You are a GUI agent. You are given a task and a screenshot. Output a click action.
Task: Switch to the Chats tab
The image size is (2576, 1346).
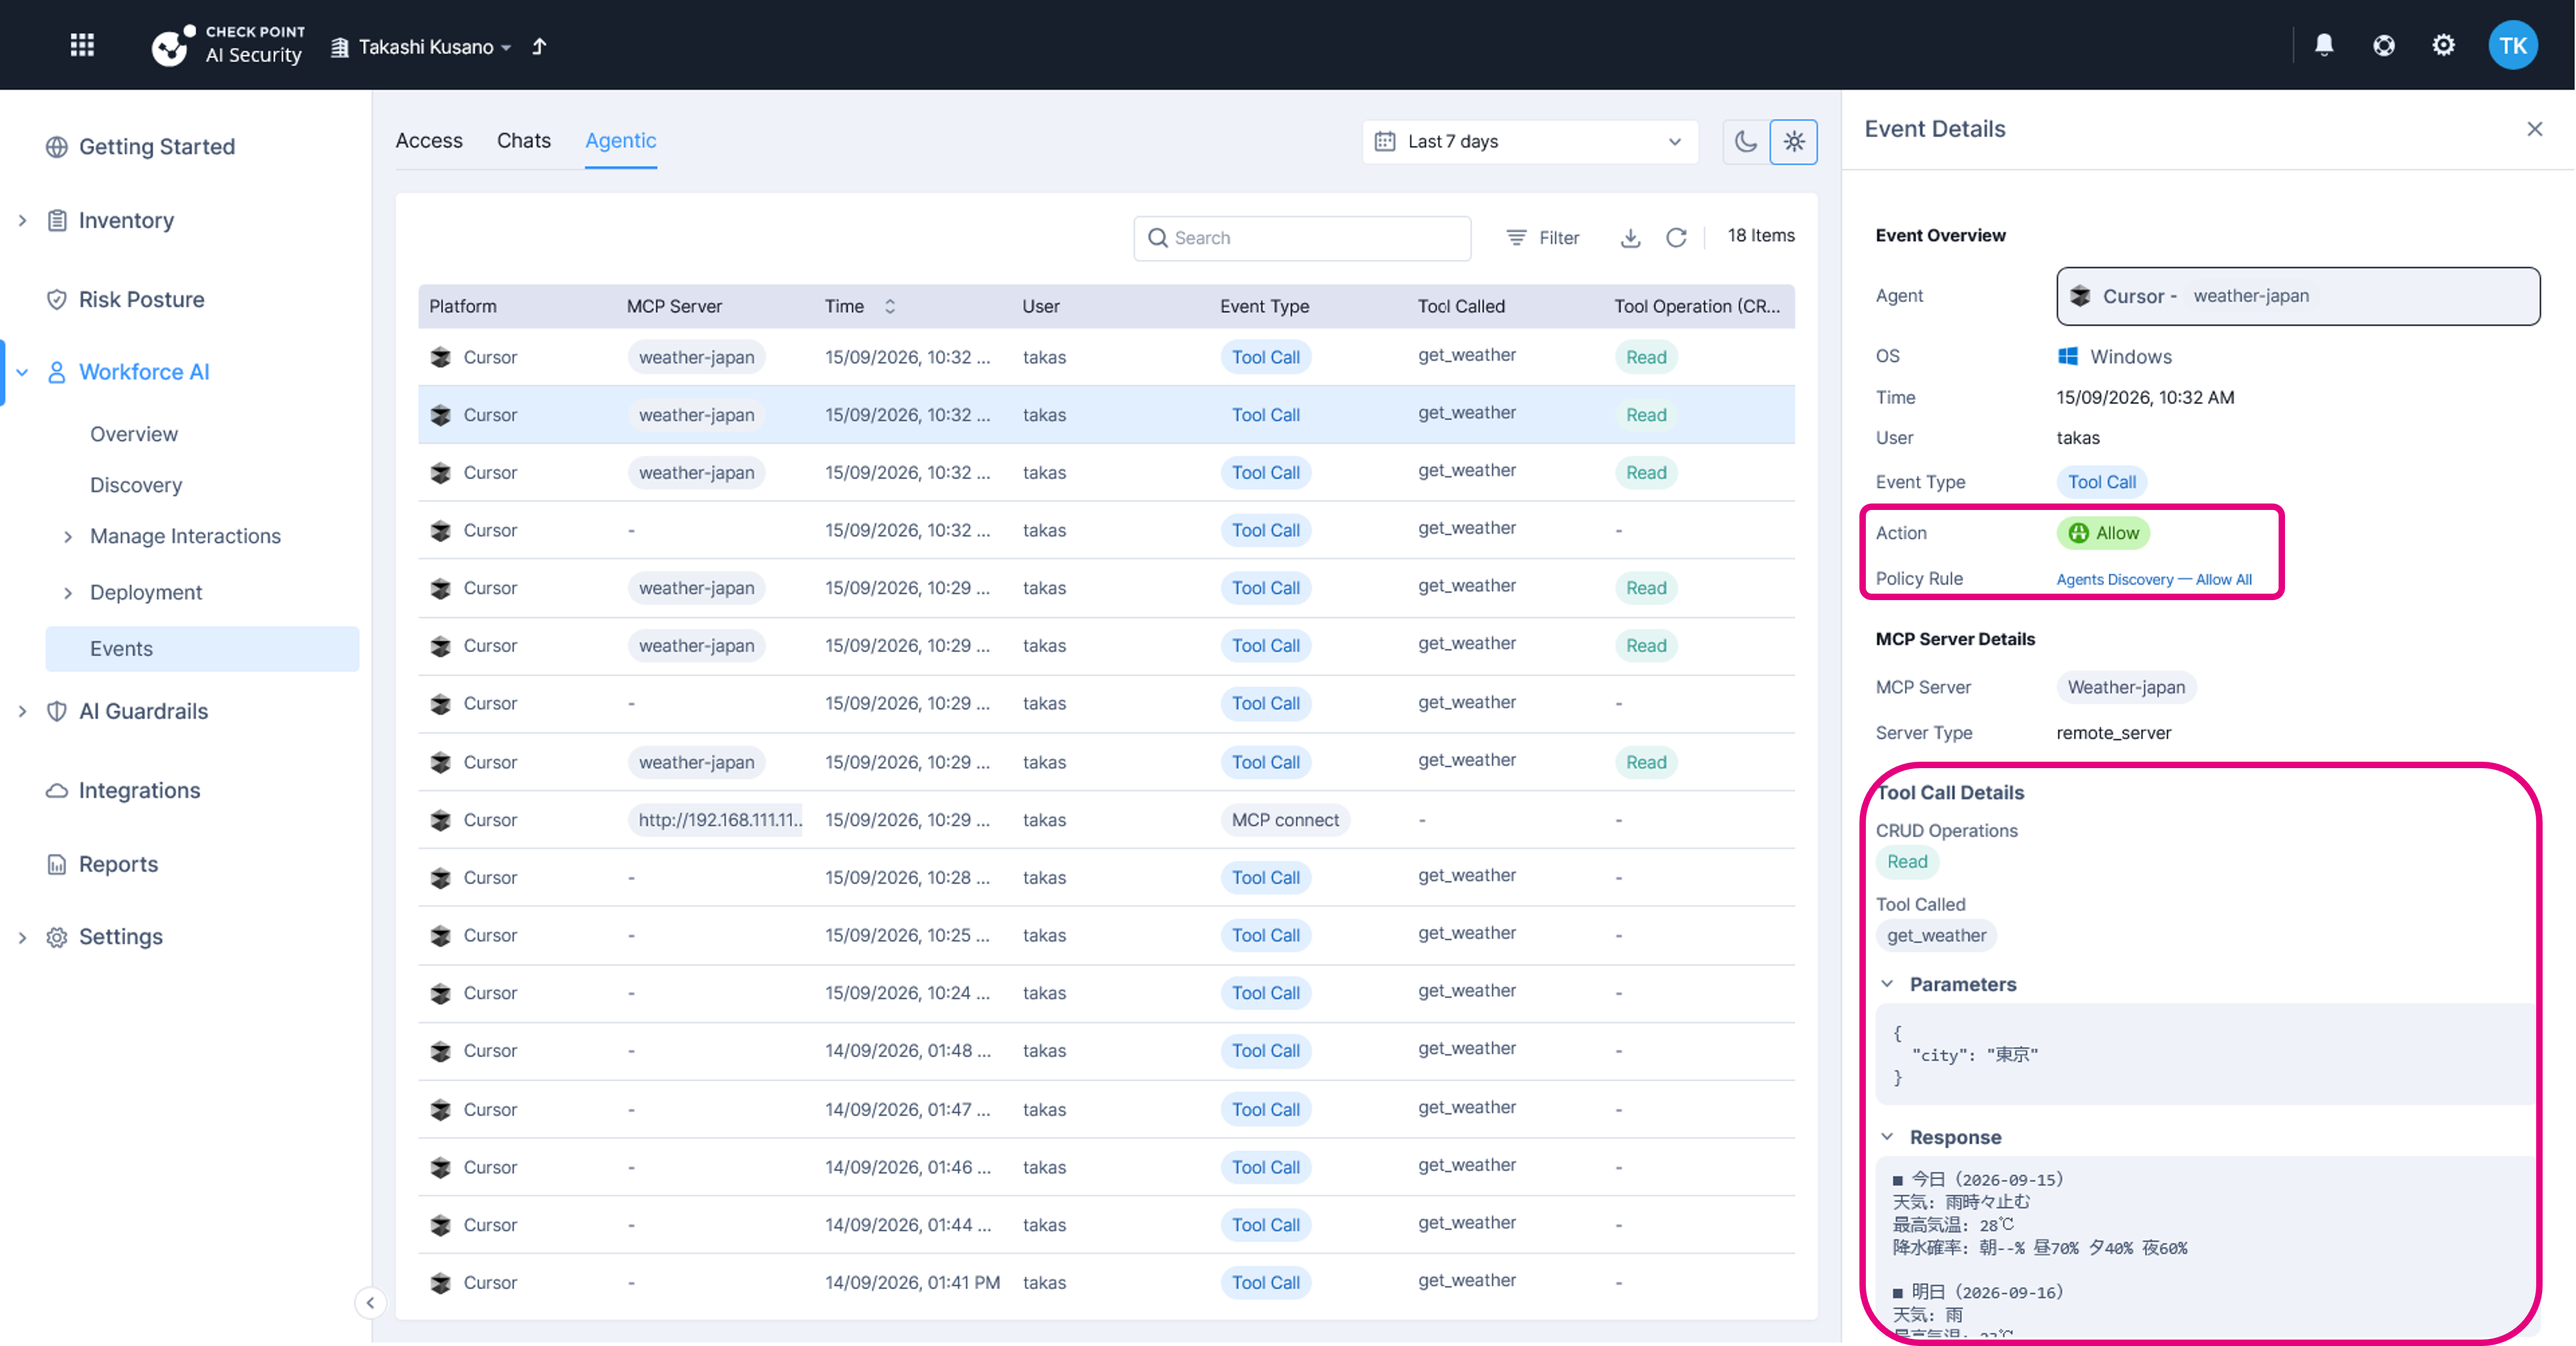524,140
